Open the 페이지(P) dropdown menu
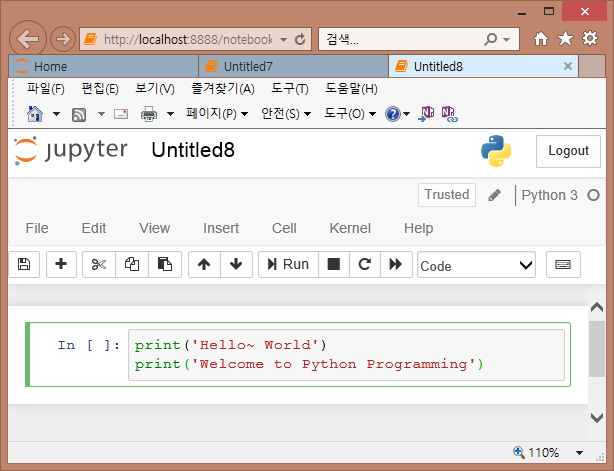The height and width of the screenshot is (471, 614). pyautogui.click(x=217, y=114)
